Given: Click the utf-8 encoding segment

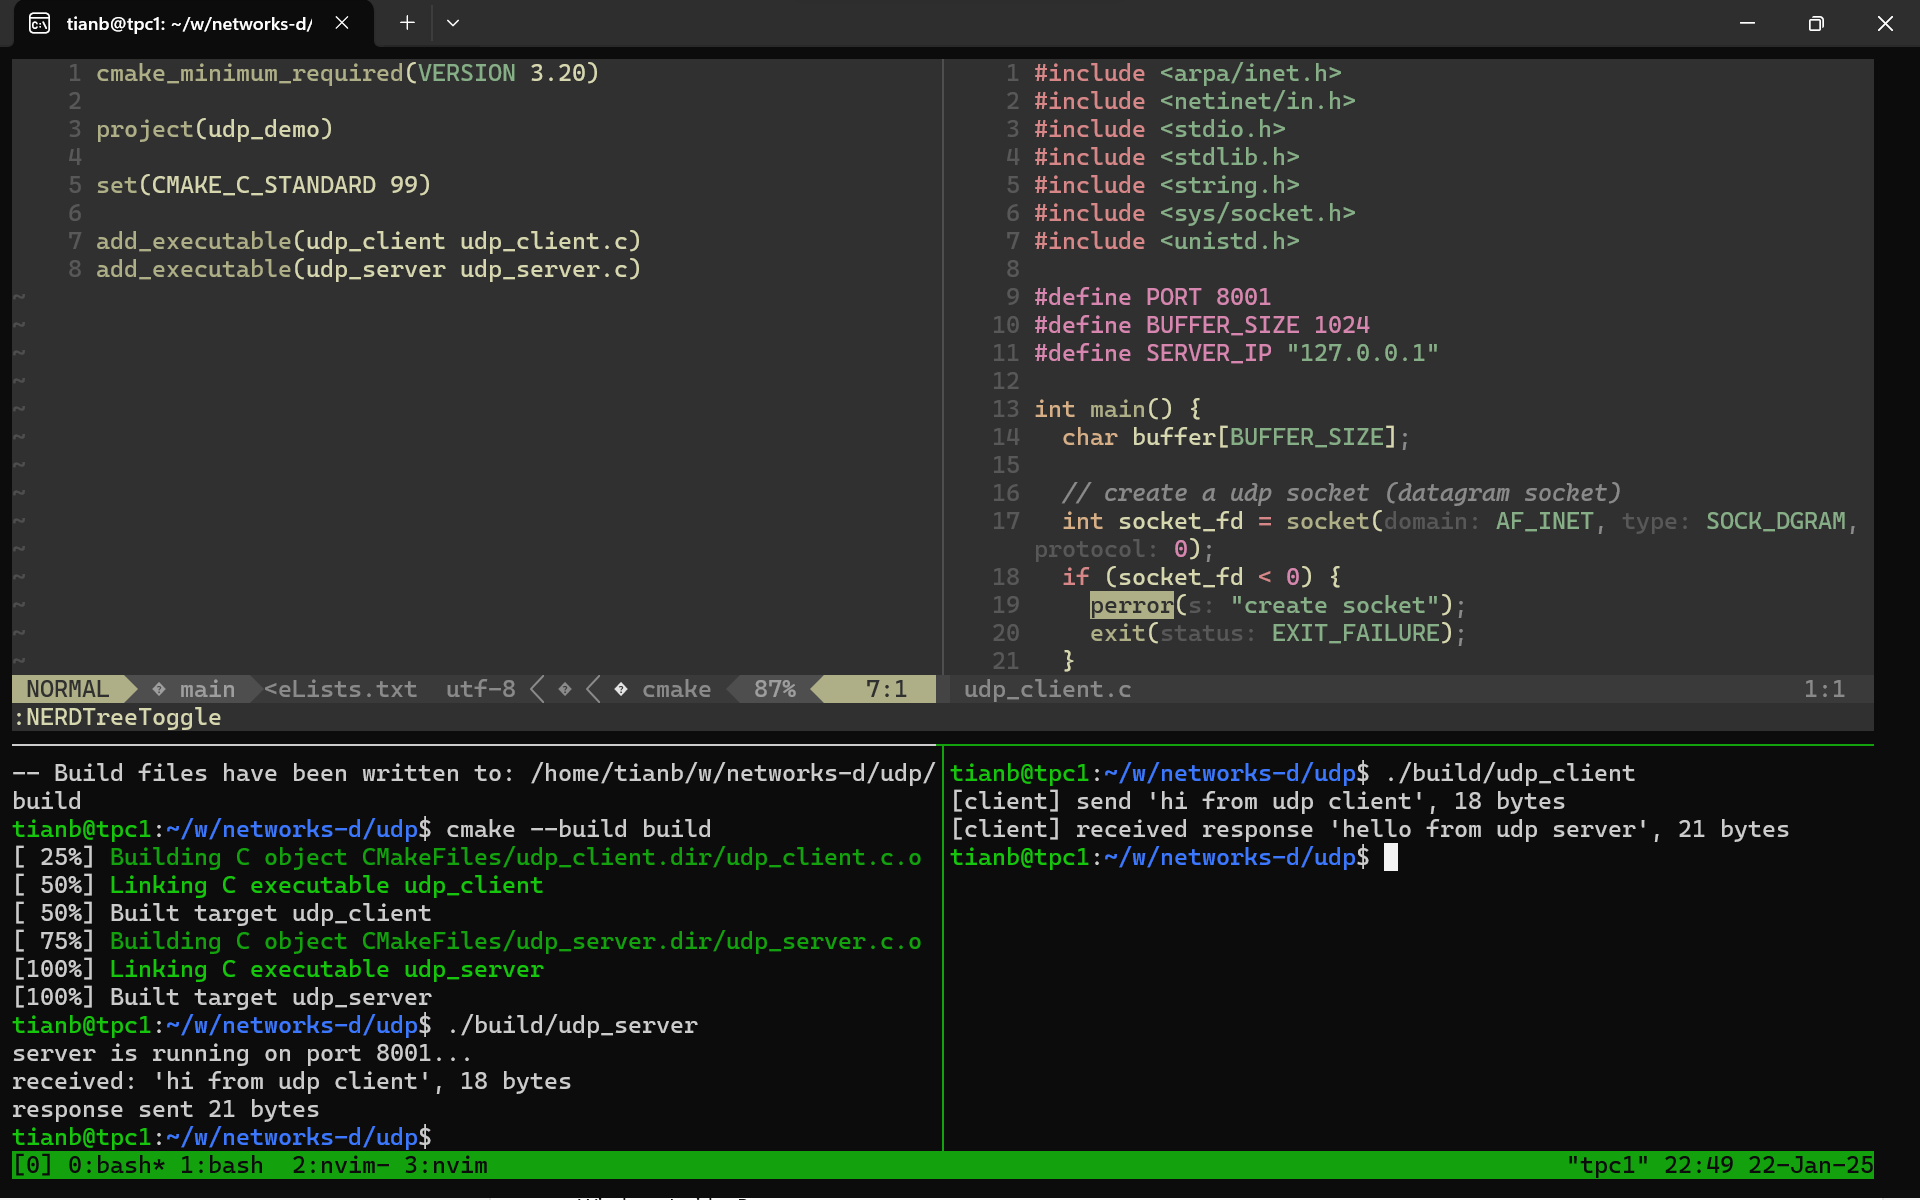Looking at the screenshot, I should point(480,689).
